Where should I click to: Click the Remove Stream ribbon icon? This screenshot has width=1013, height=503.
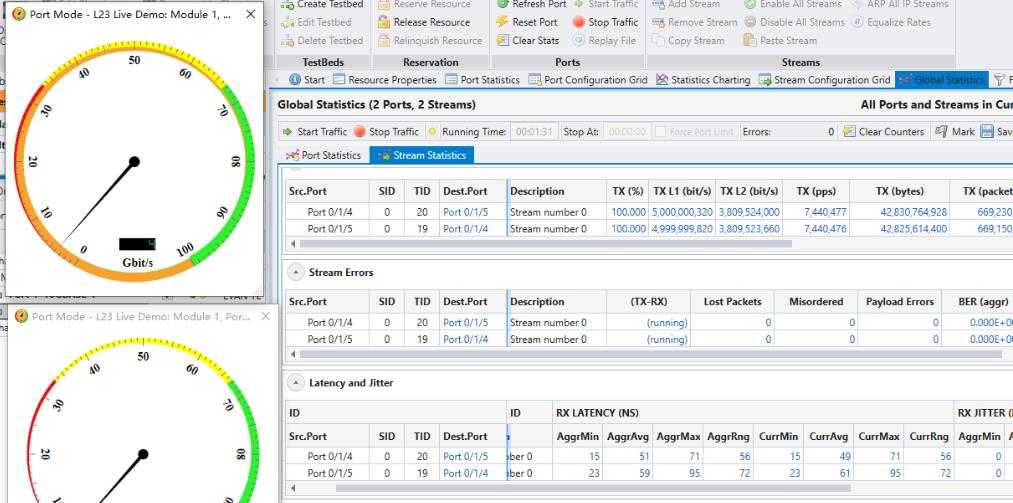(658, 22)
